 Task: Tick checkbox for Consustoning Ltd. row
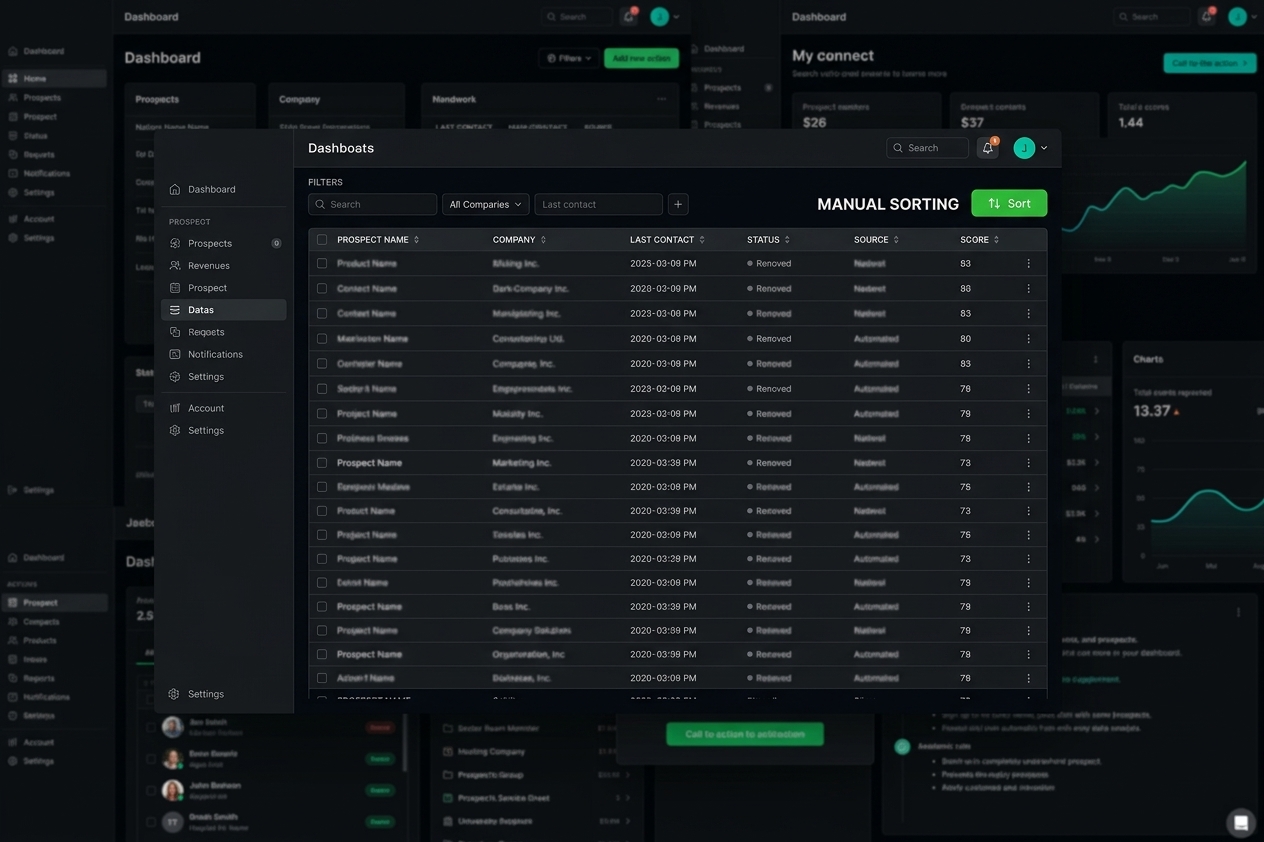coord(322,339)
